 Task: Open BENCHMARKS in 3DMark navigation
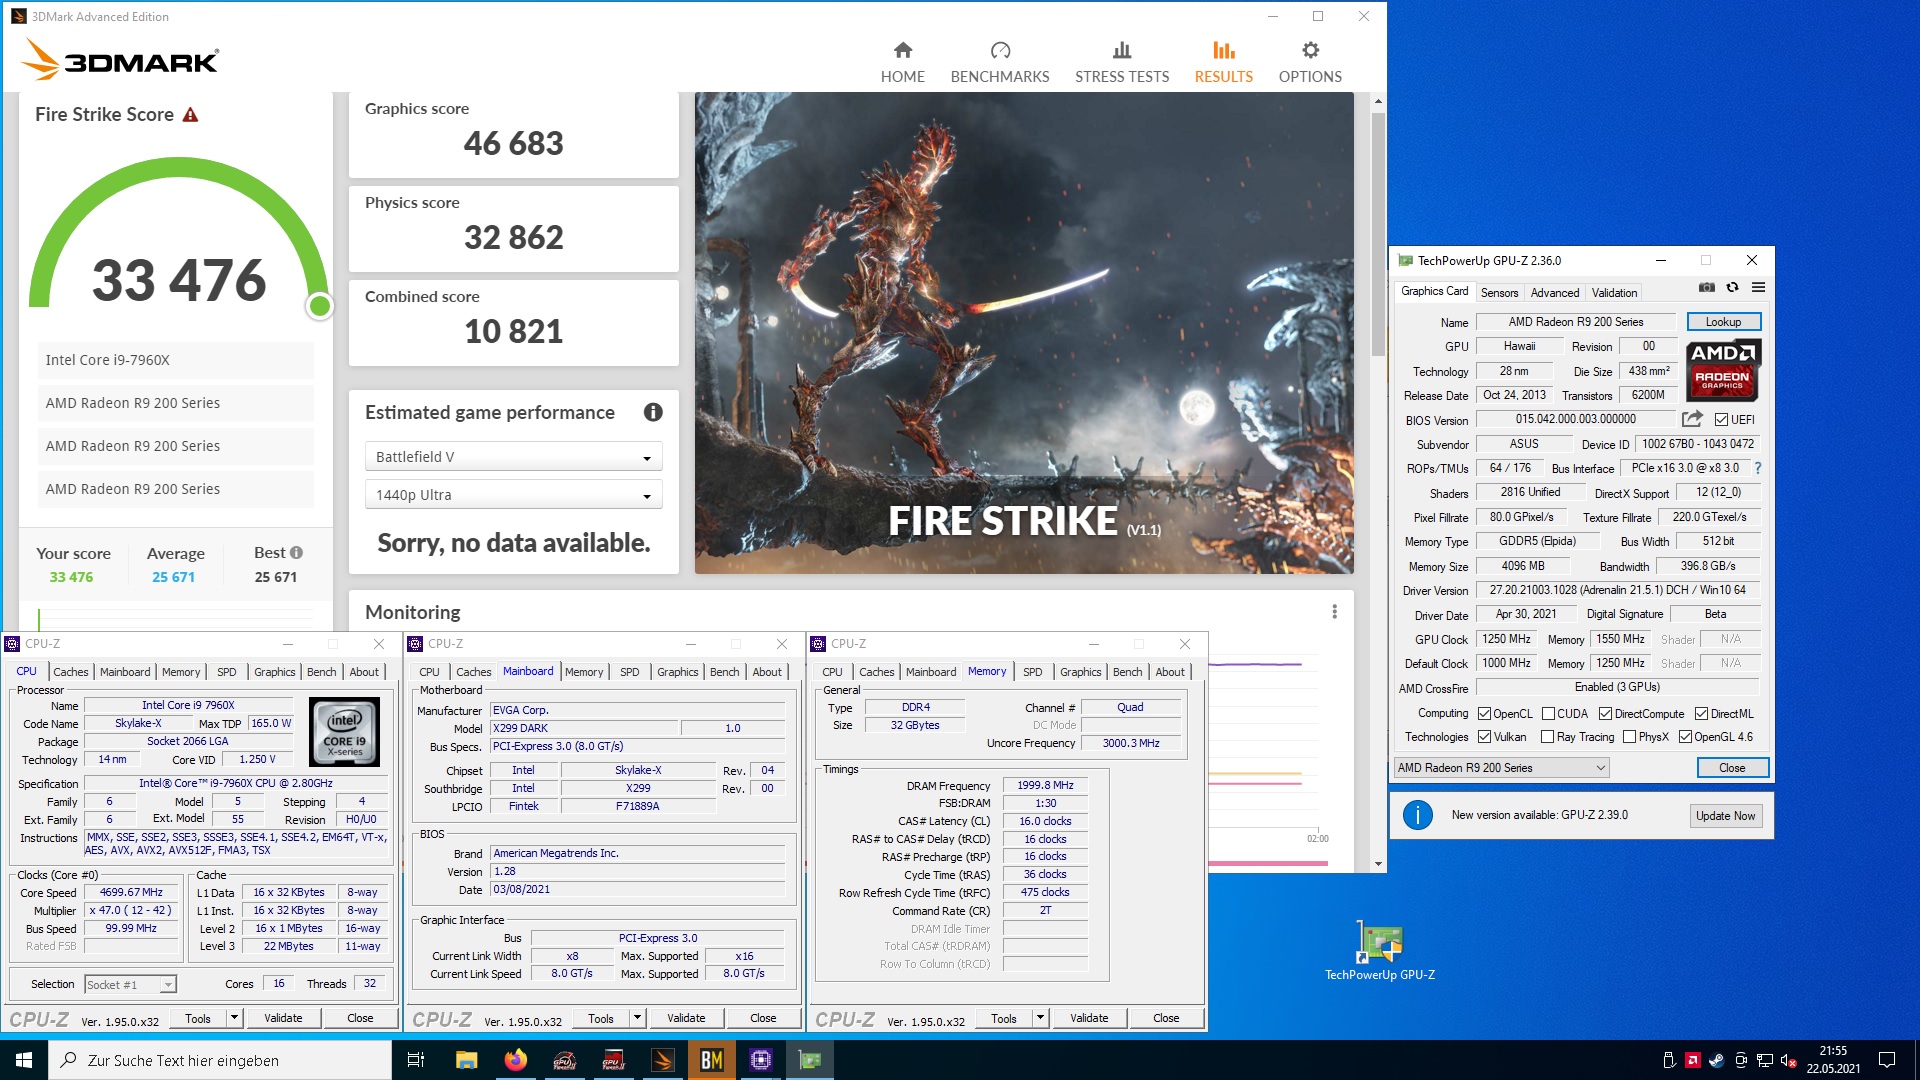point(999,62)
